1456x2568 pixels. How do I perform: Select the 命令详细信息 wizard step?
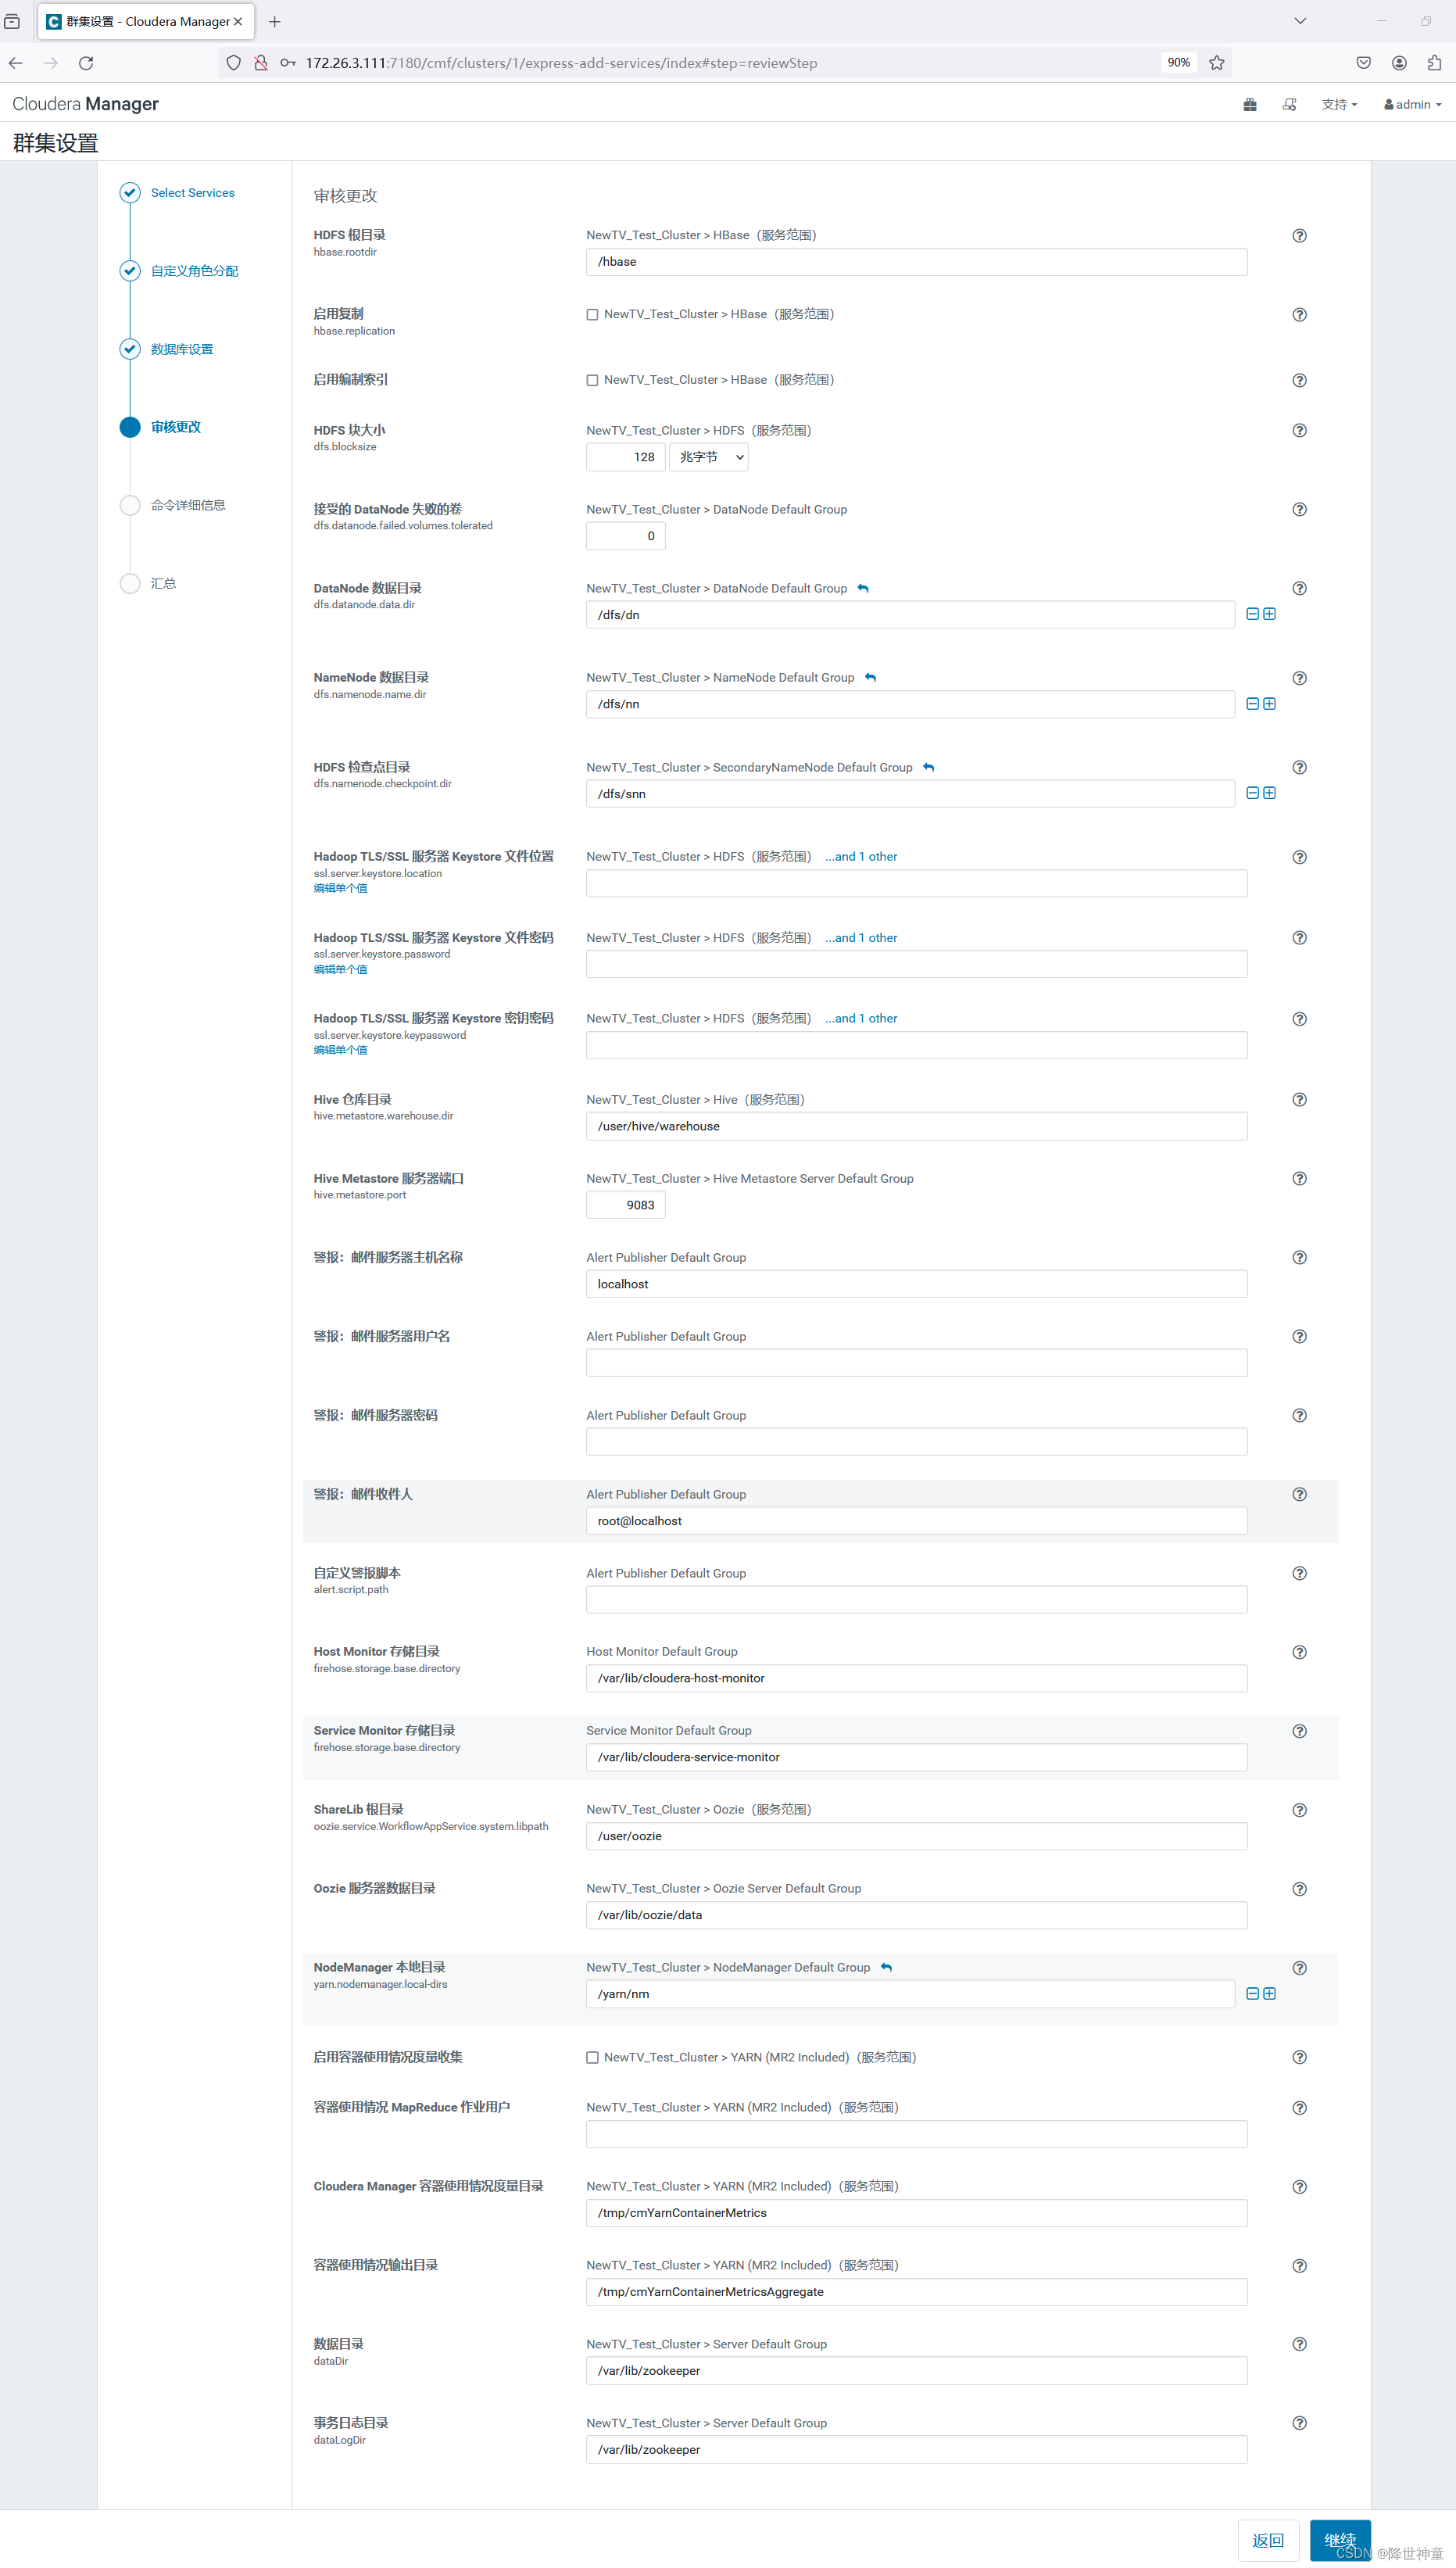[x=188, y=506]
